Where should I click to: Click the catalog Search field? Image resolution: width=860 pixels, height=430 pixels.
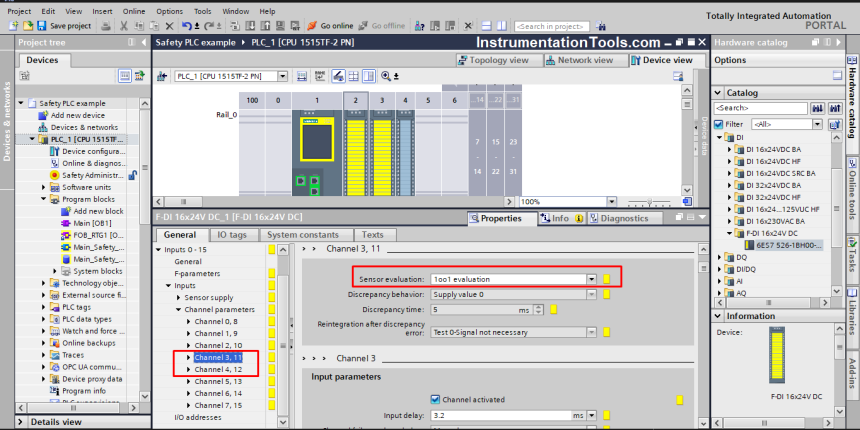click(x=761, y=108)
